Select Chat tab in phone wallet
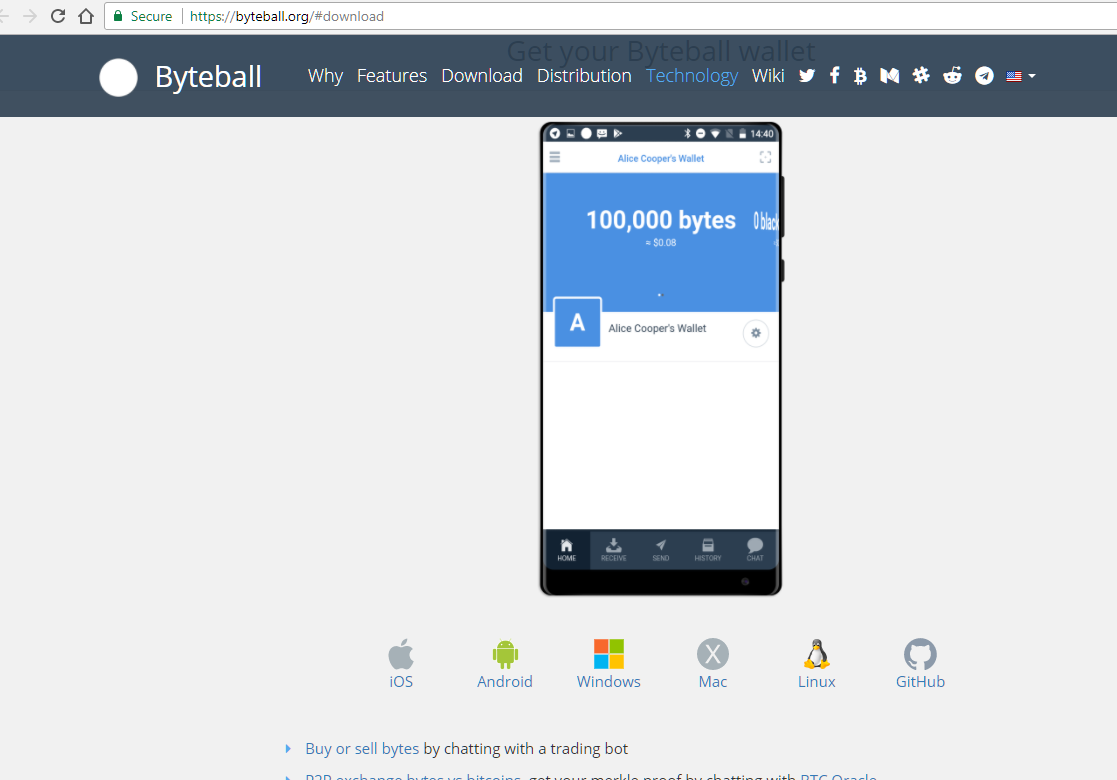The image size is (1117, 780). point(754,550)
